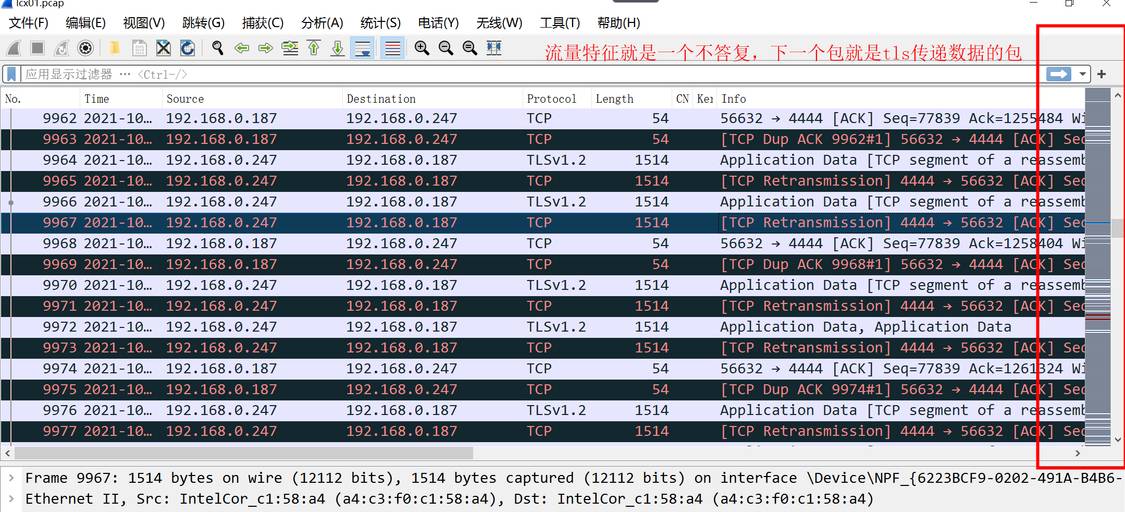Viewport: 1125px width, 512px height.
Task: Click the Stop capture square icon
Action: [x=37, y=49]
